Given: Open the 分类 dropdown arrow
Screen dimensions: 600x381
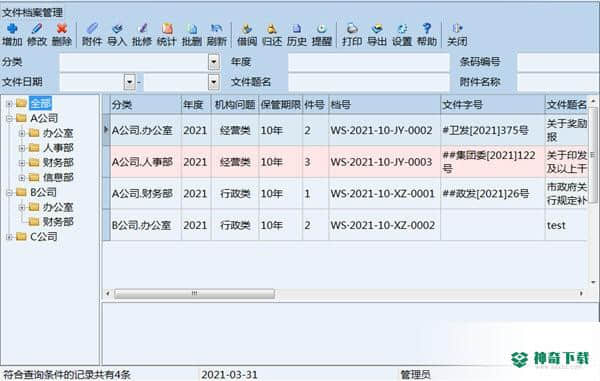Looking at the screenshot, I should click(214, 62).
